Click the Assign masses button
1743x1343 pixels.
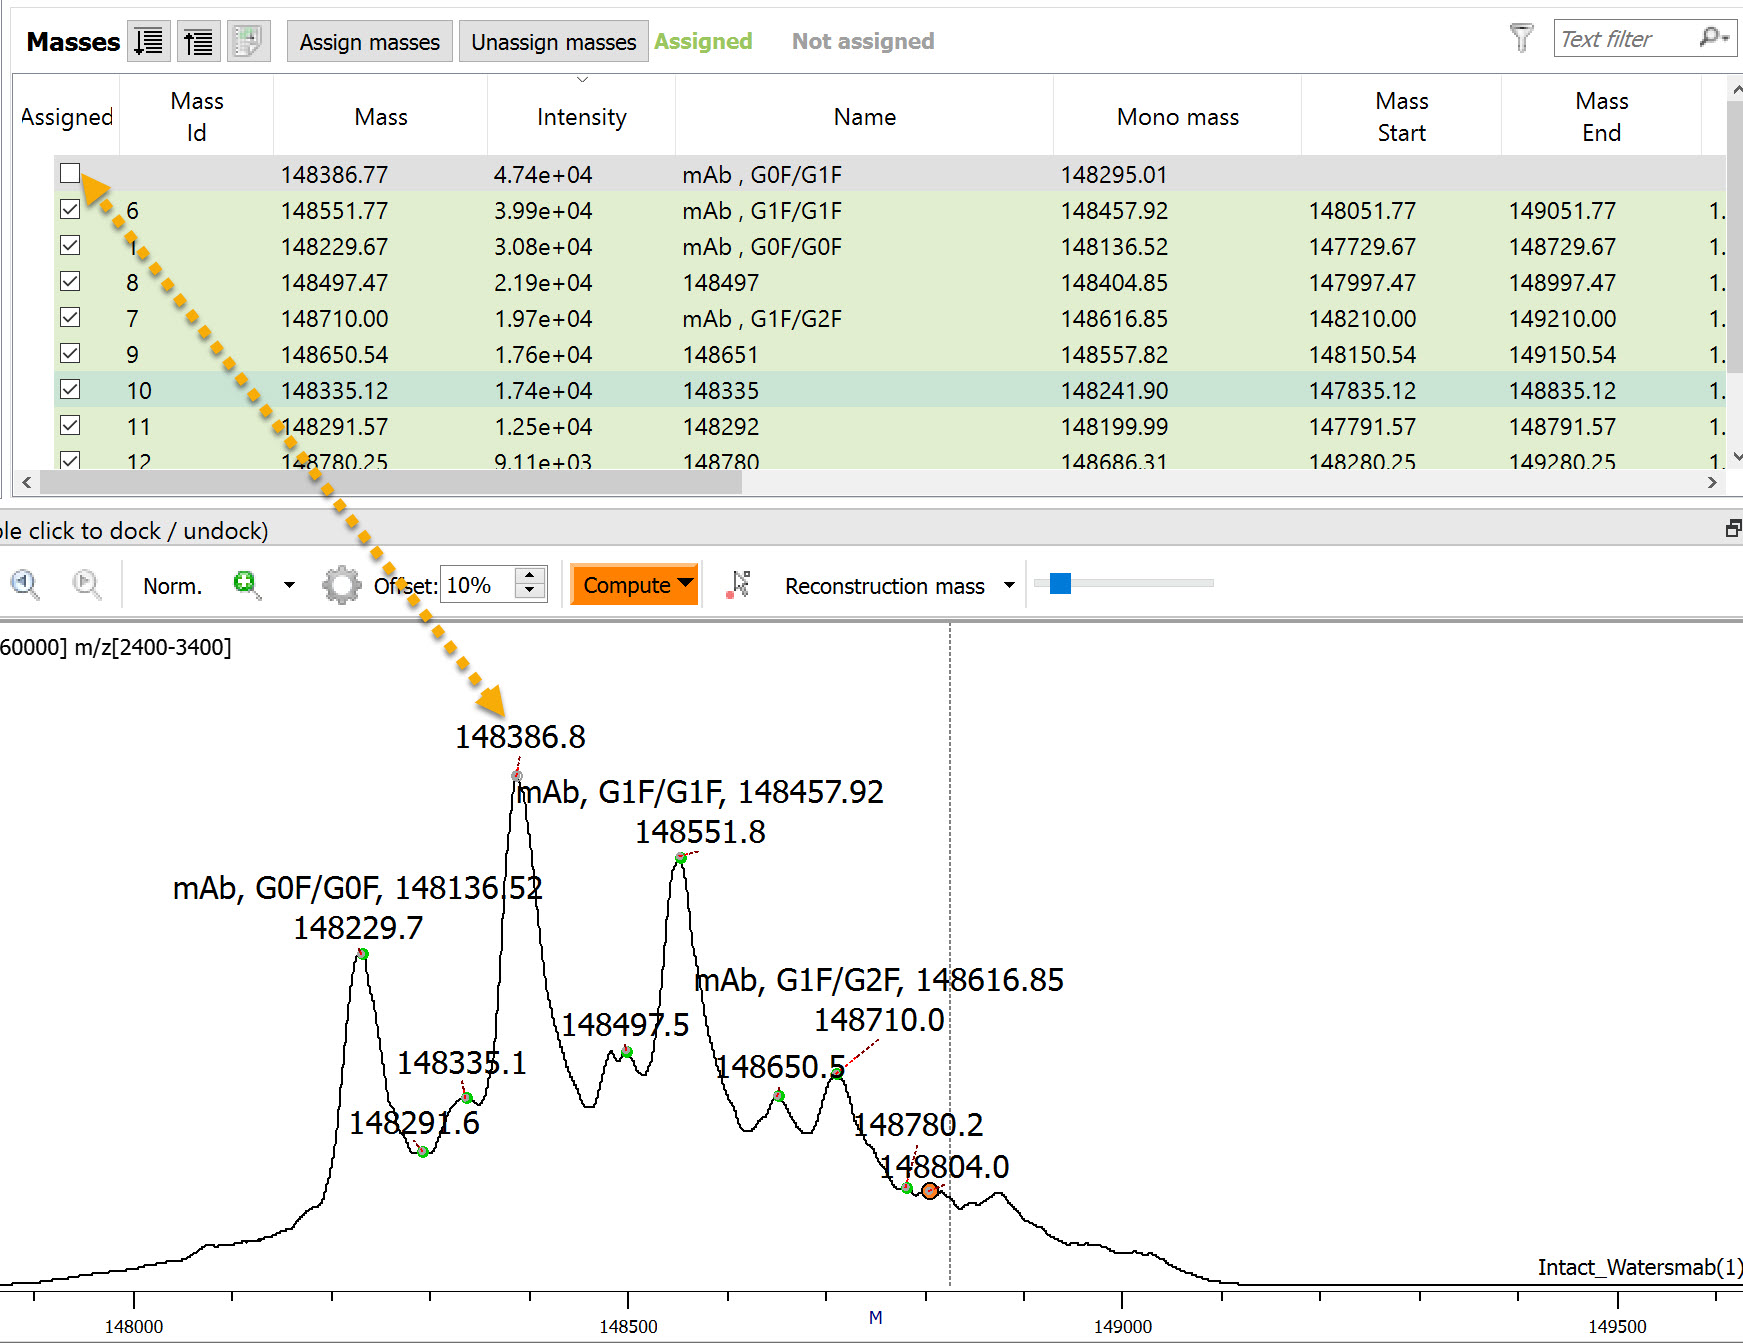370,42
